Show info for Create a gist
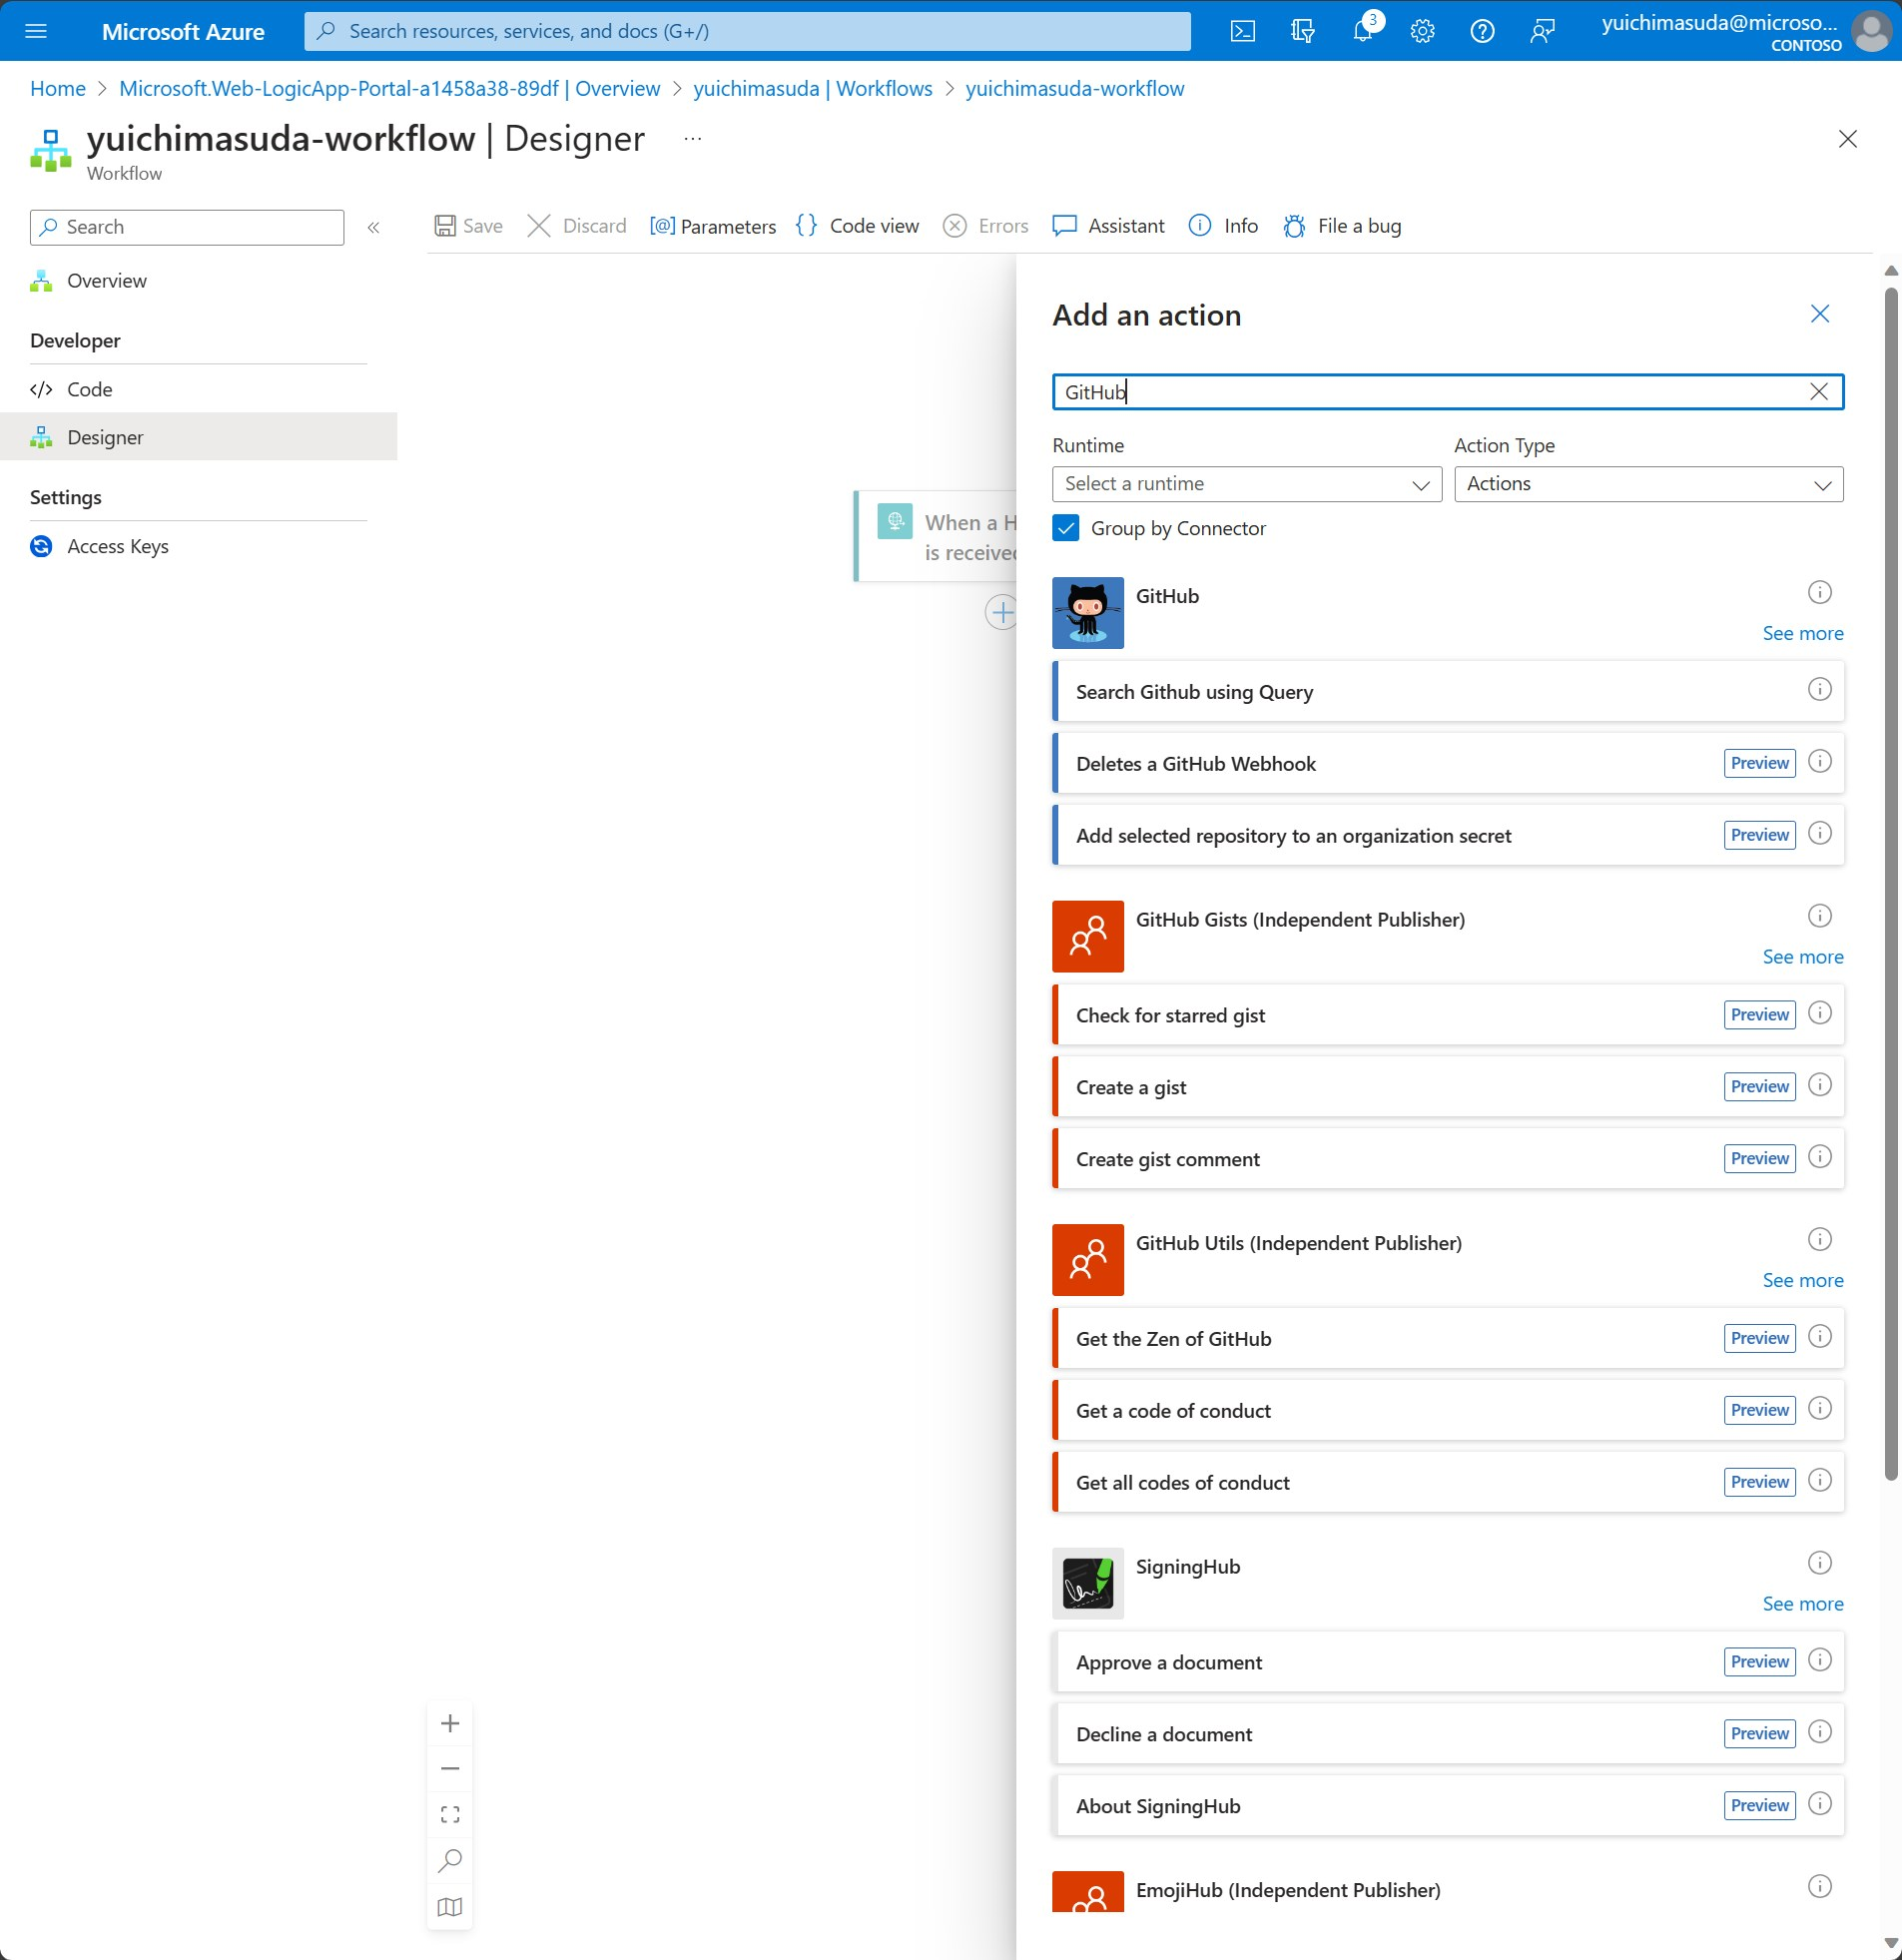Viewport: 1902px width, 1960px height. (1819, 1085)
